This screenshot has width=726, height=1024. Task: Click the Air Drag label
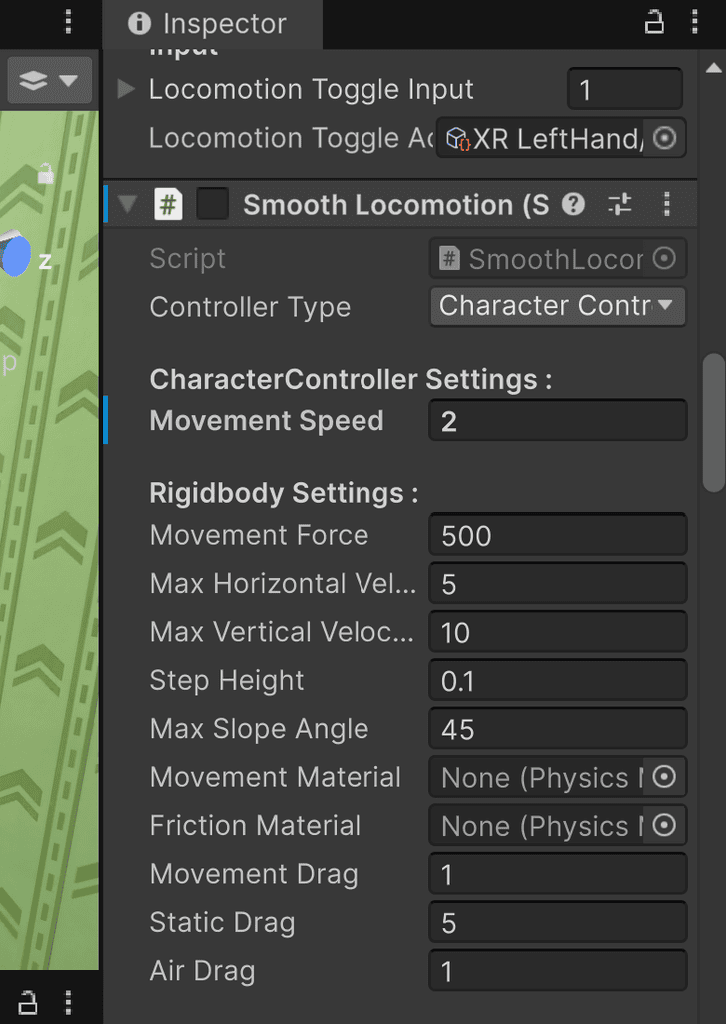click(x=202, y=971)
